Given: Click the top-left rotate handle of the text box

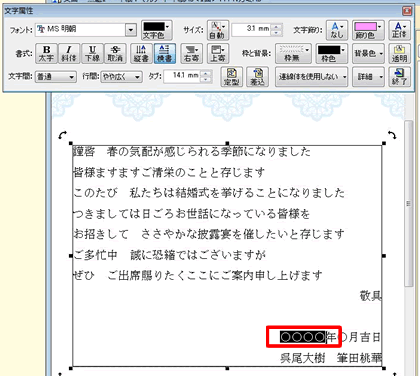Looking at the screenshot, I should [62, 135].
